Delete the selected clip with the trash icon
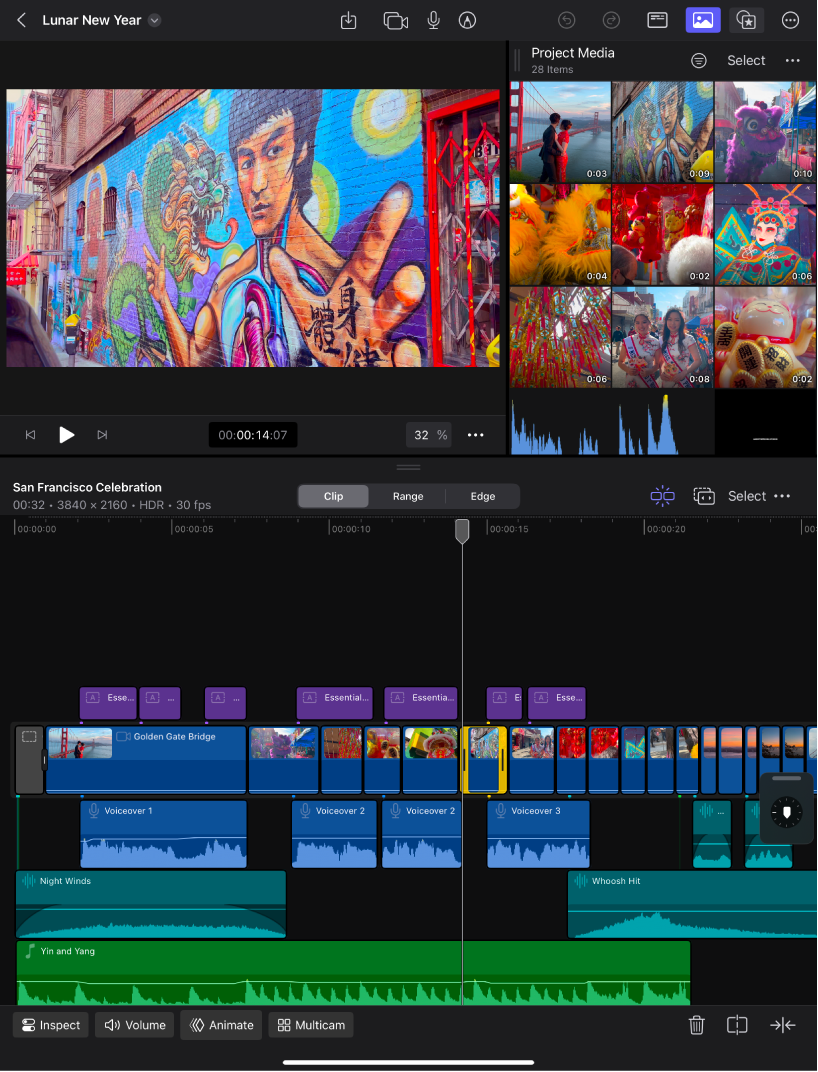The image size is (818, 1072). pyautogui.click(x=696, y=1025)
